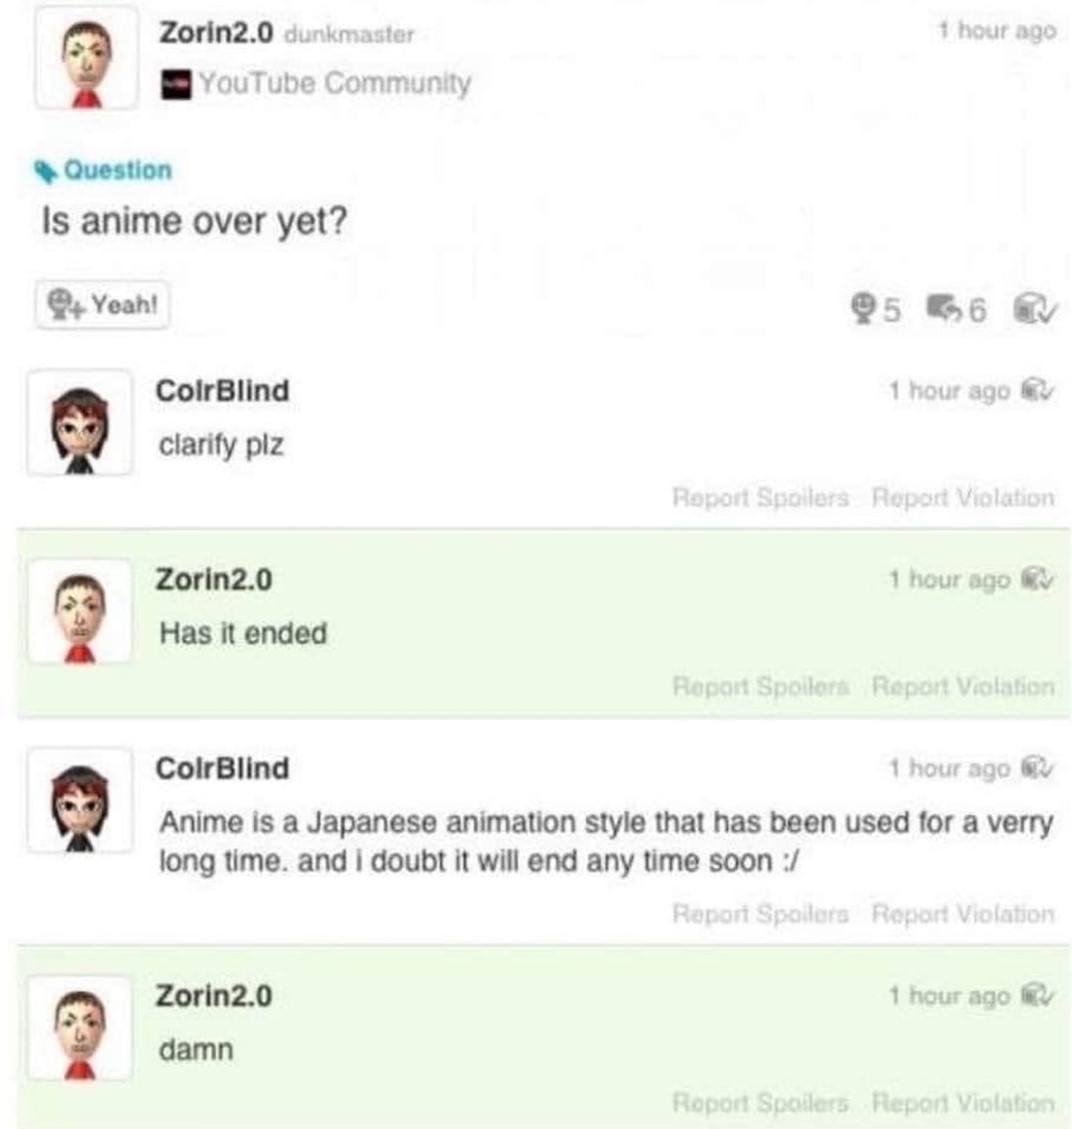Click Report Violation under 'Has it ended'

pyautogui.click(x=963, y=686)
